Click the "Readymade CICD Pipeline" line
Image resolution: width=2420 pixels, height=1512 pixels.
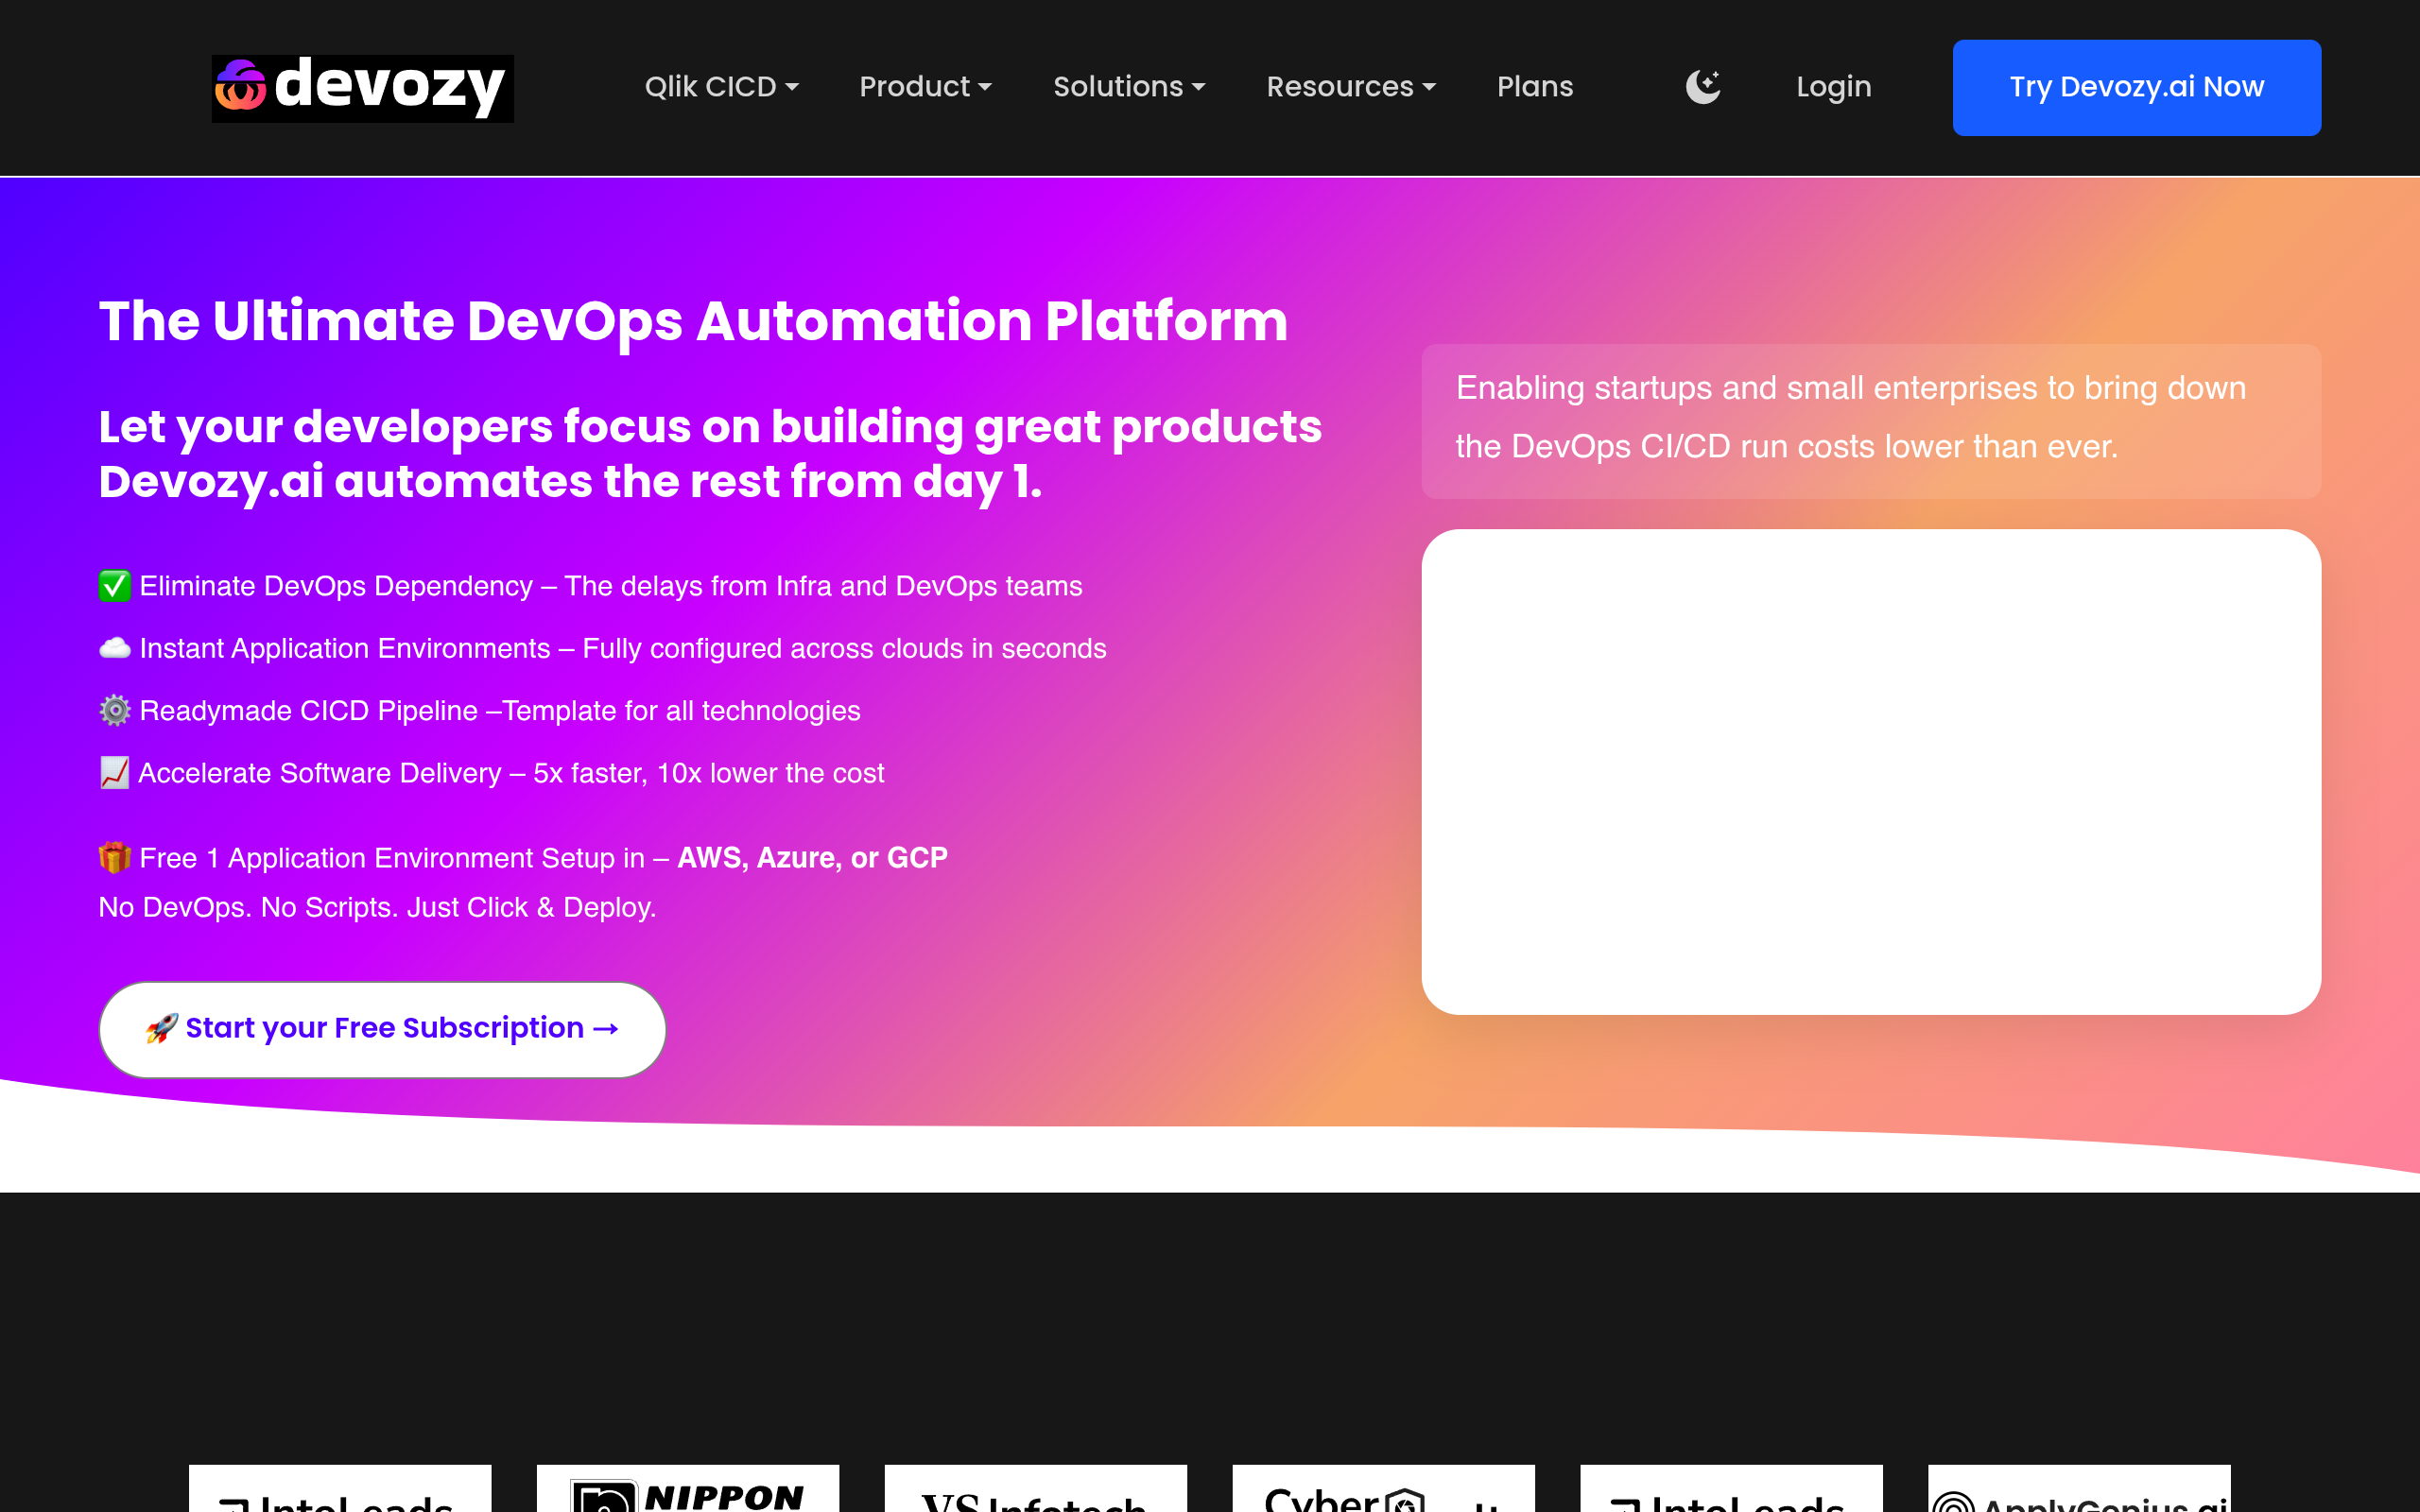coord(479,711)
